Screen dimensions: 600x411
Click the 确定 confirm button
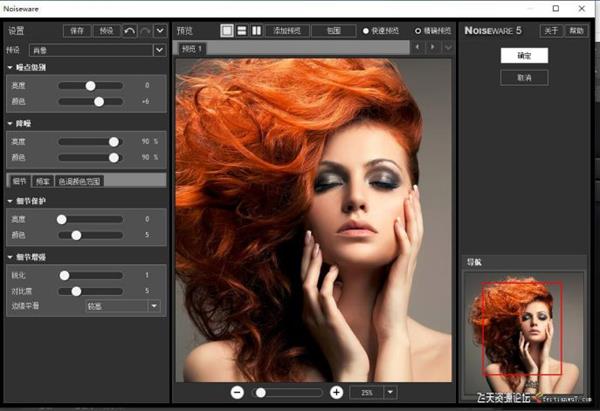point(524,56)
